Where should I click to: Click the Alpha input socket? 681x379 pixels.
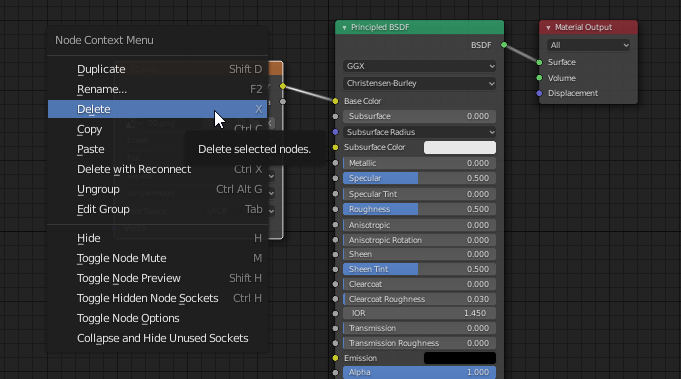(x=335, y=372)
